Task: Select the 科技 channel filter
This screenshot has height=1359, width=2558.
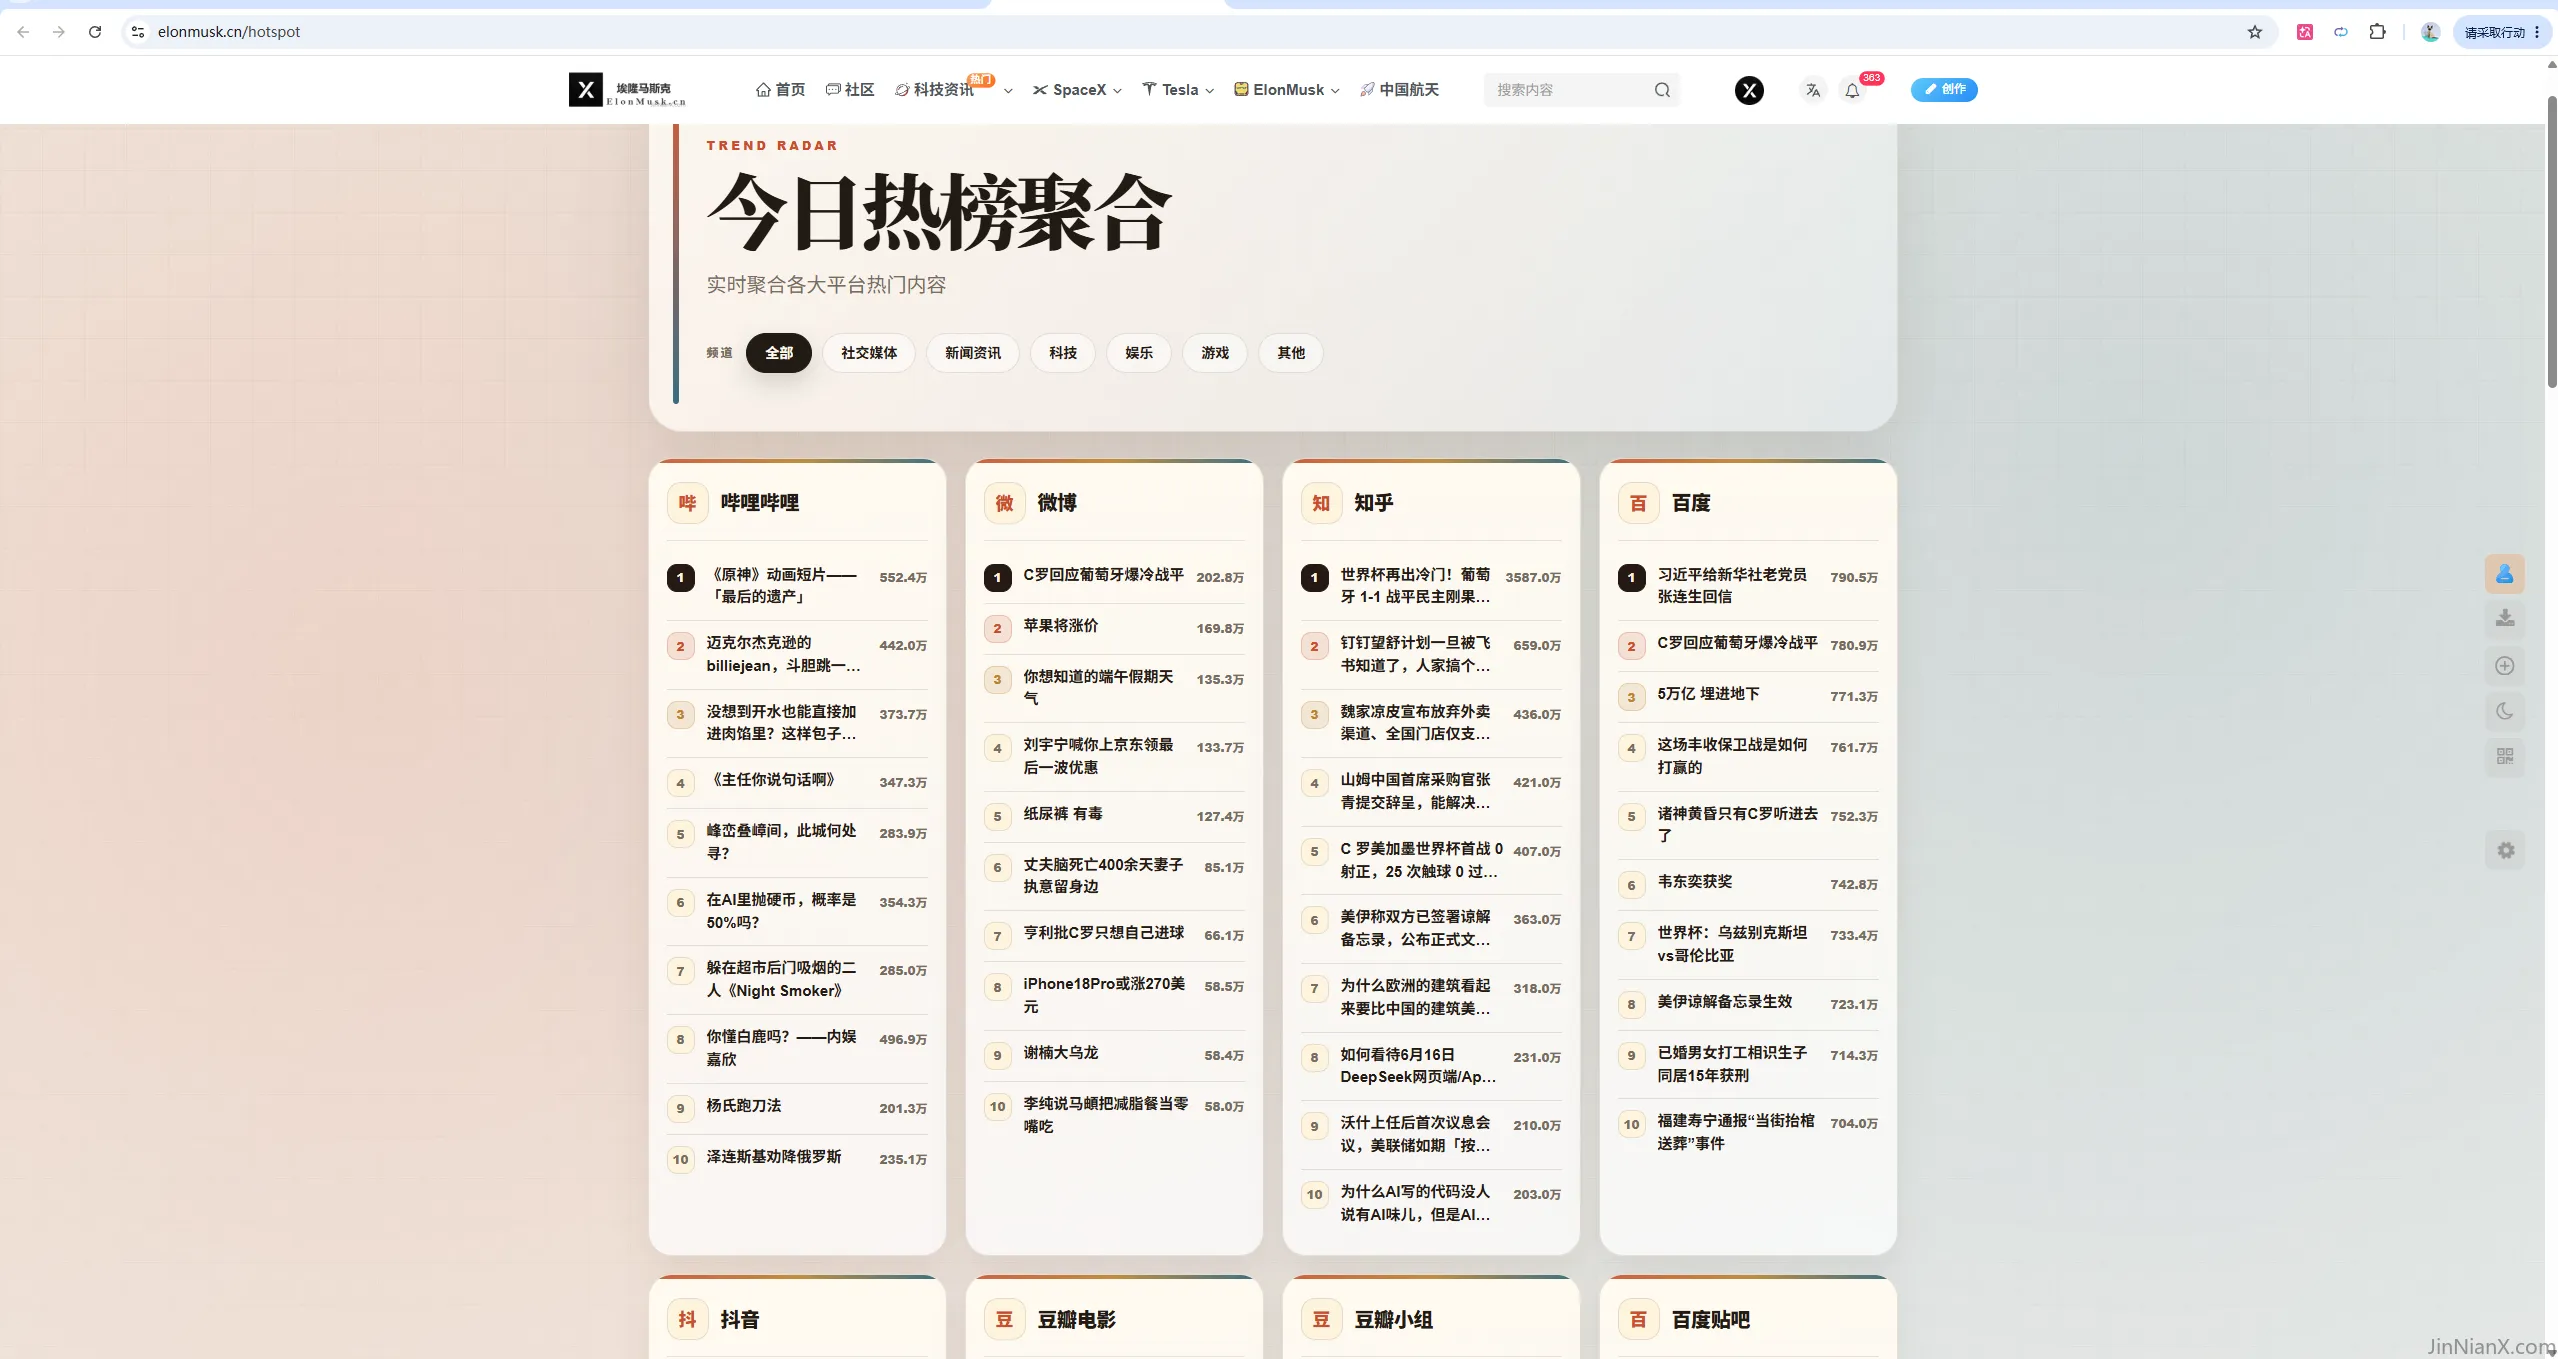Action: (1063, 353)
